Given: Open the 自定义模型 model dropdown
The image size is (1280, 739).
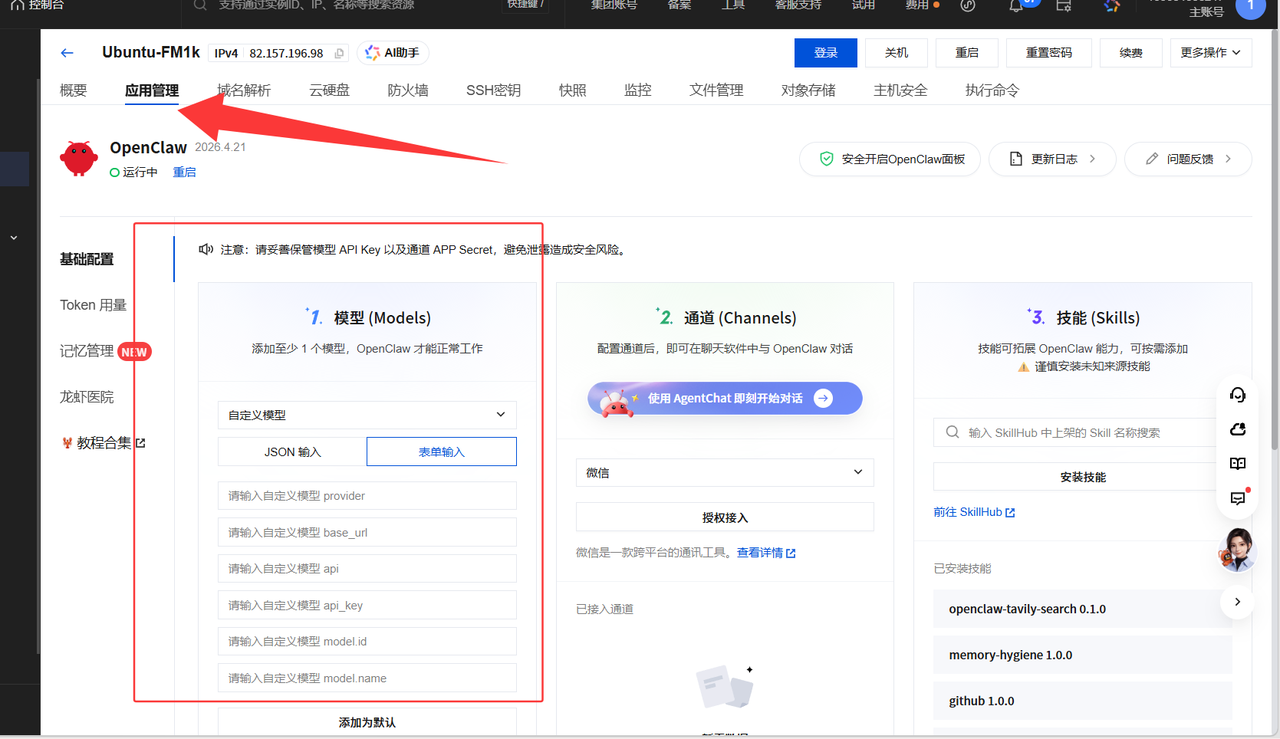Looking at the screenshot, I should [x=367, y=415].
